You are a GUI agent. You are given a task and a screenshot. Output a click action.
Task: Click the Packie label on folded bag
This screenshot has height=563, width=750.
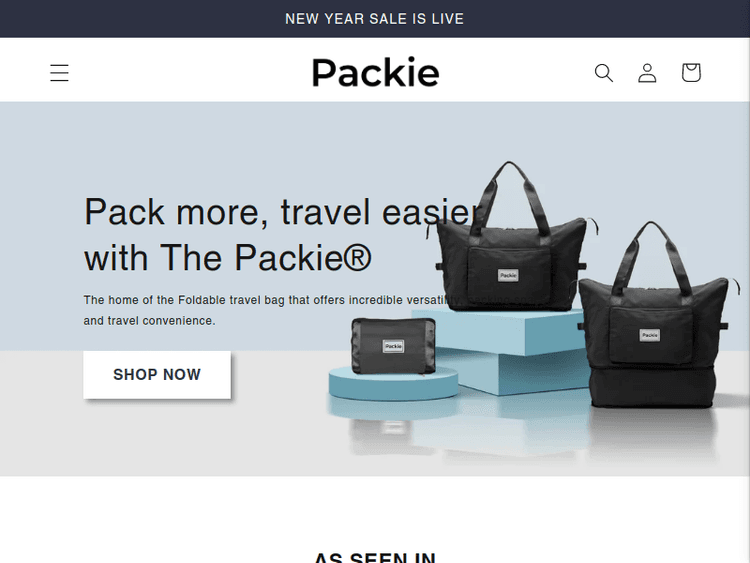(x=393, y=346)
